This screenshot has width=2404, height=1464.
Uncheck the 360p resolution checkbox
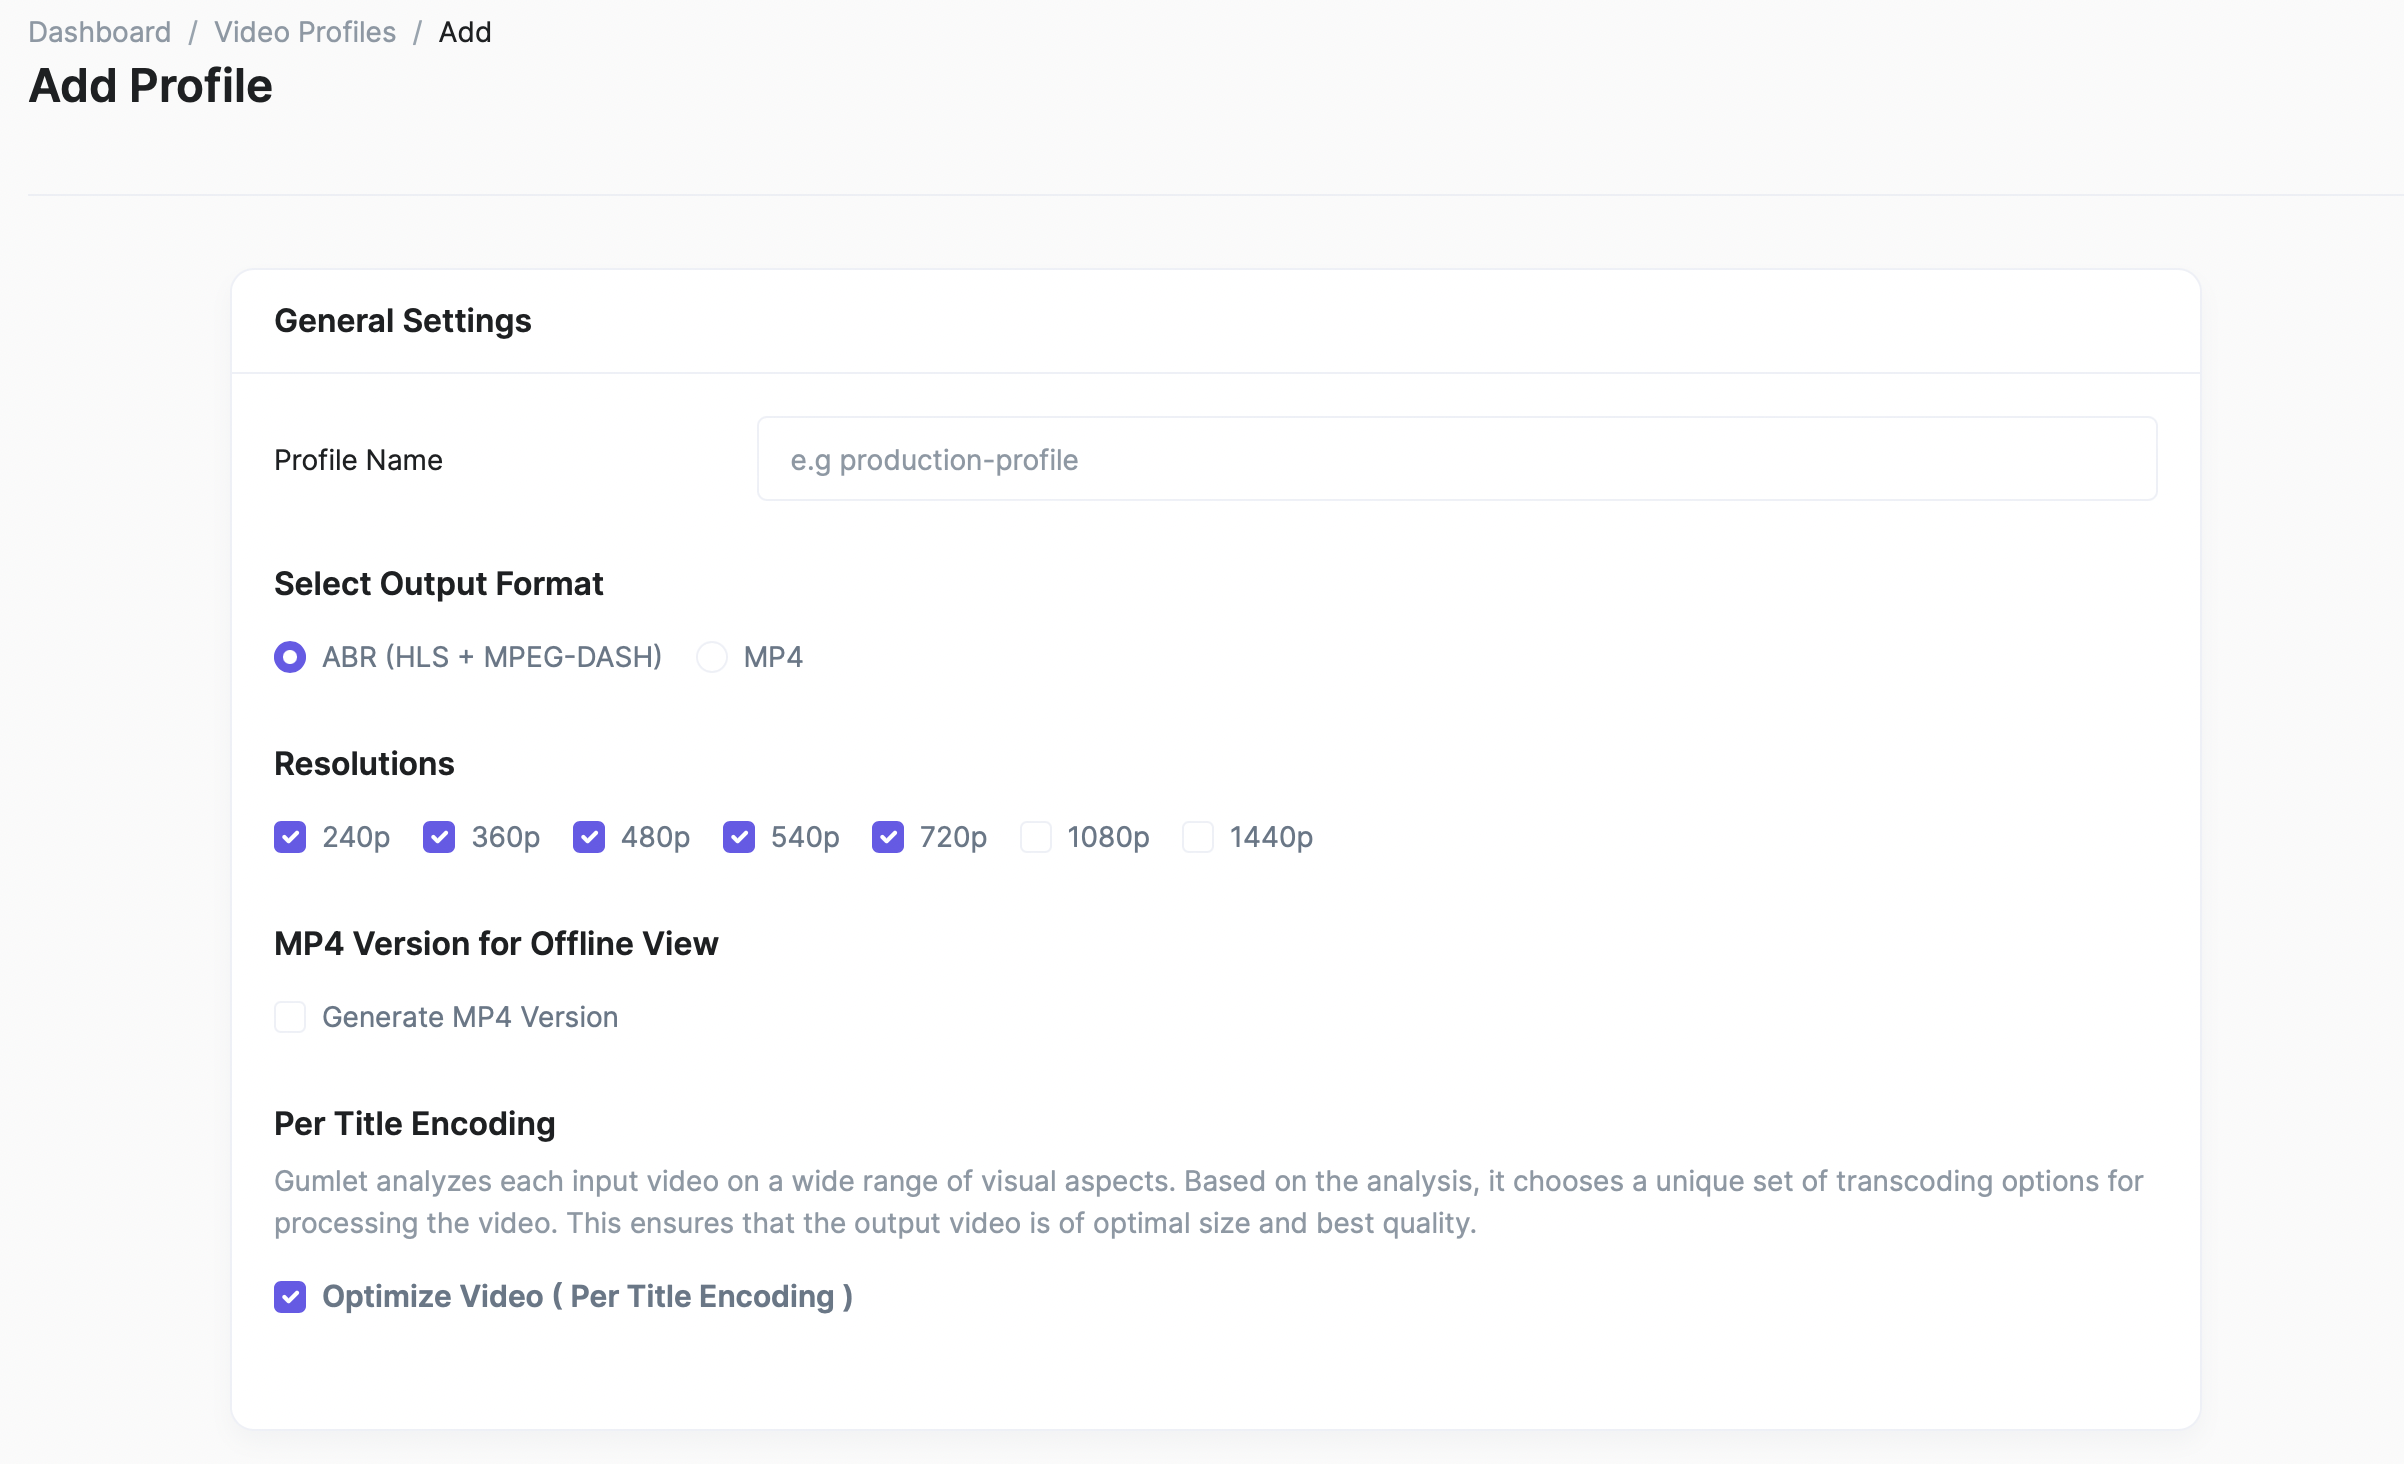[x=439, y=837]
